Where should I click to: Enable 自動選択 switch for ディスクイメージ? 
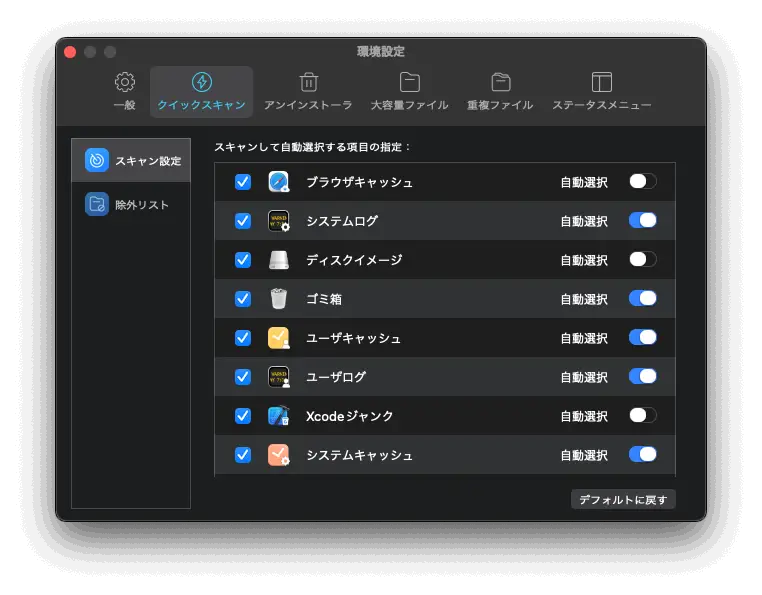(x=642, y=259)
